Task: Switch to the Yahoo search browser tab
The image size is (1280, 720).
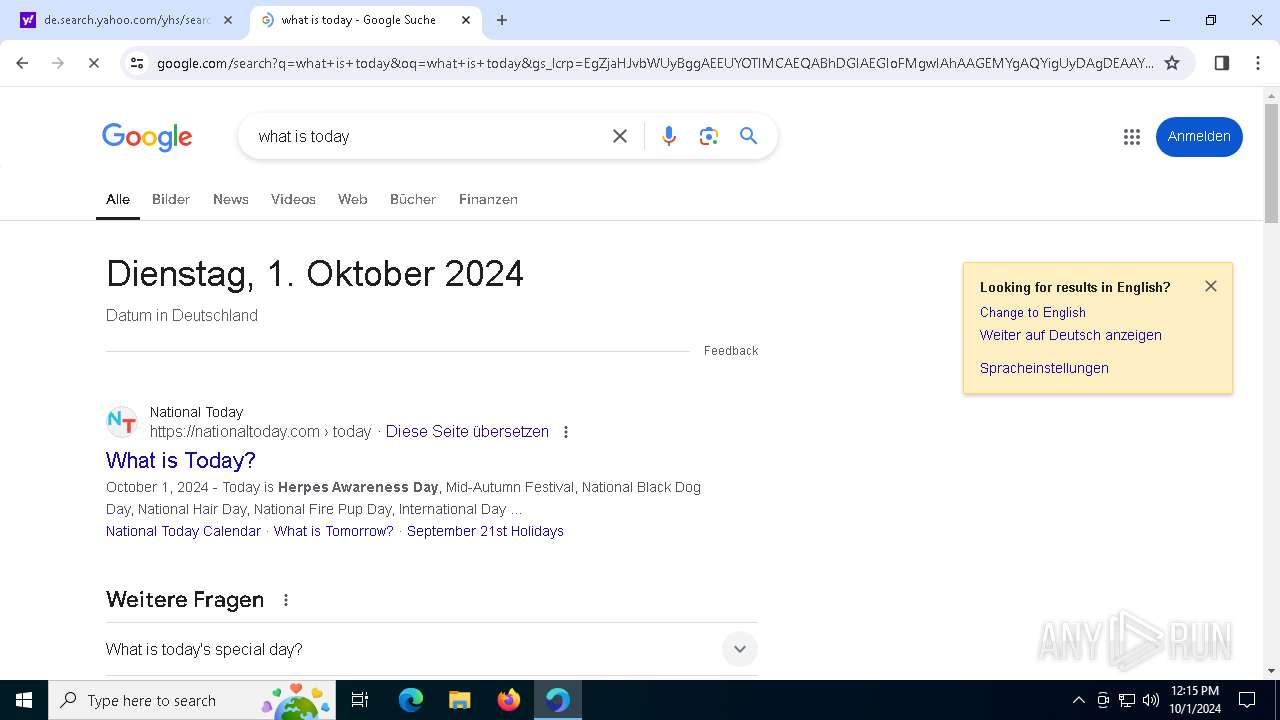Action: (x=125, y=20)
